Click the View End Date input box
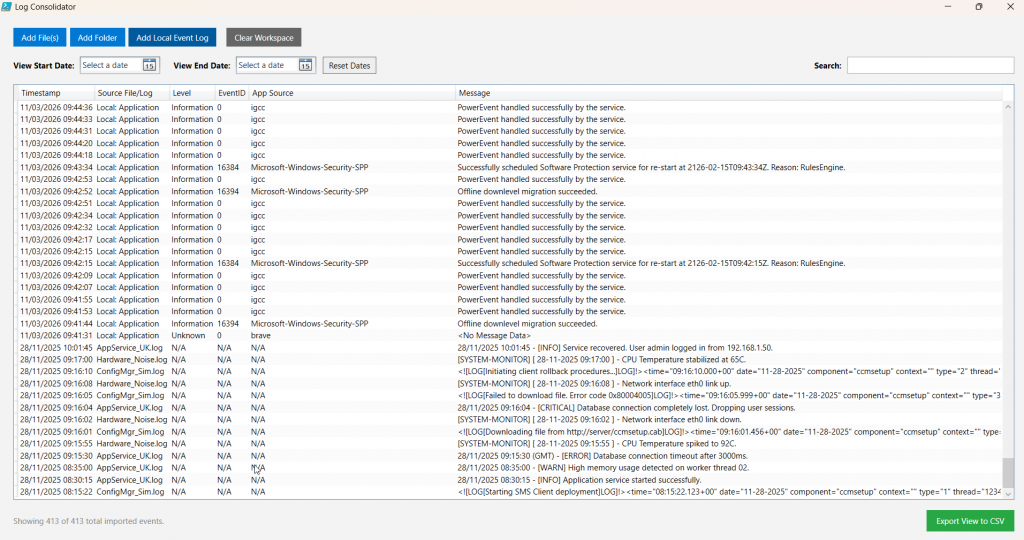The image size is (1024, 540). [x=265, y=66]
